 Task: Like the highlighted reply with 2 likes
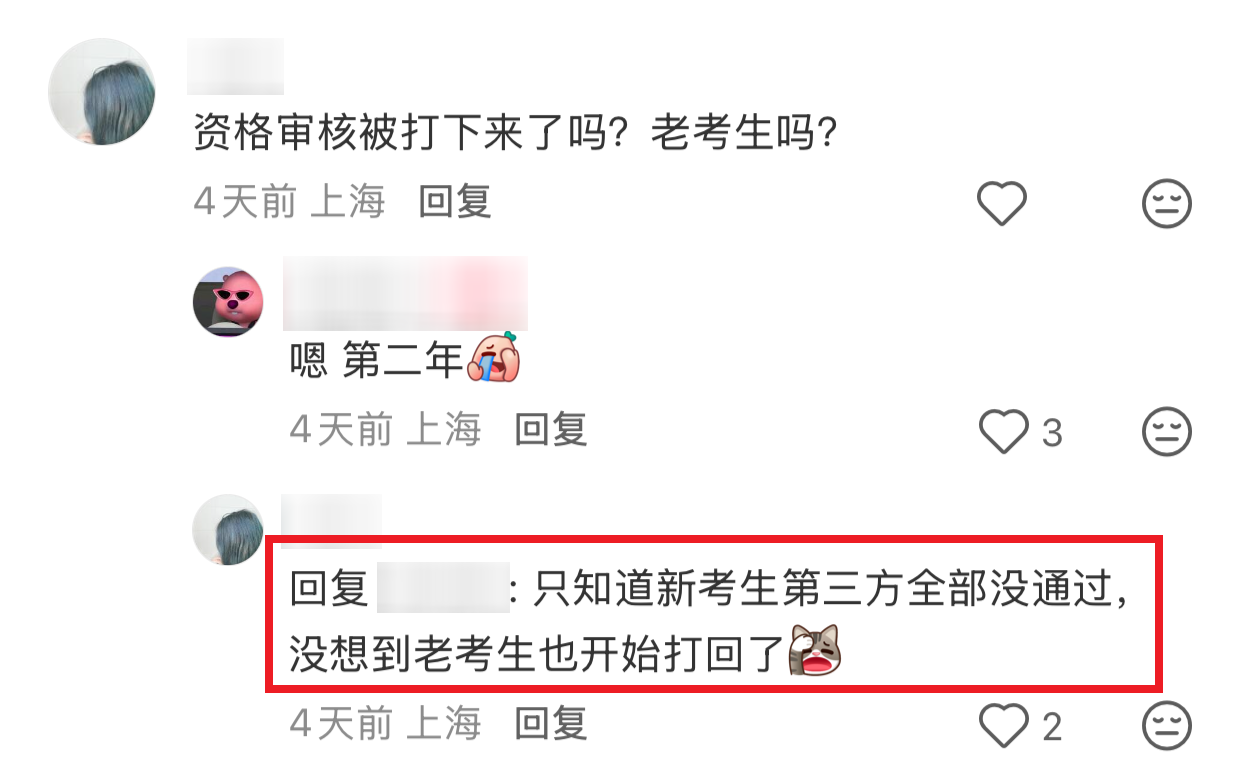1003,724
